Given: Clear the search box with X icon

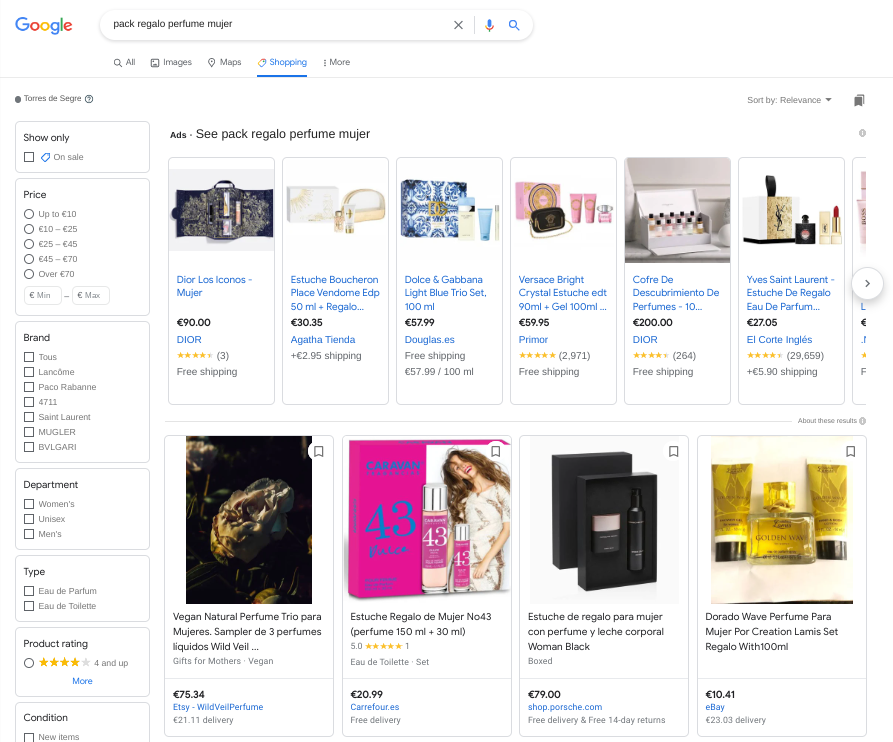Looking at the screenshot, I should [458, 25].
